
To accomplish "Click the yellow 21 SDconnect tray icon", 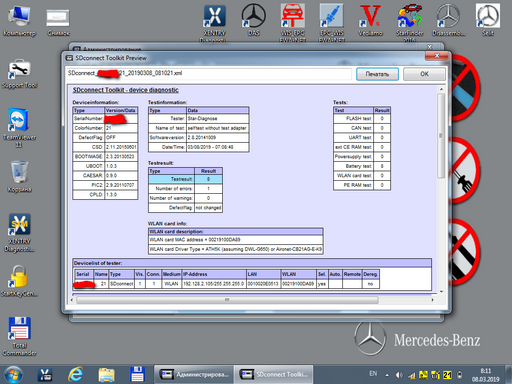I will pyautogui.click(x=447, y=375).
